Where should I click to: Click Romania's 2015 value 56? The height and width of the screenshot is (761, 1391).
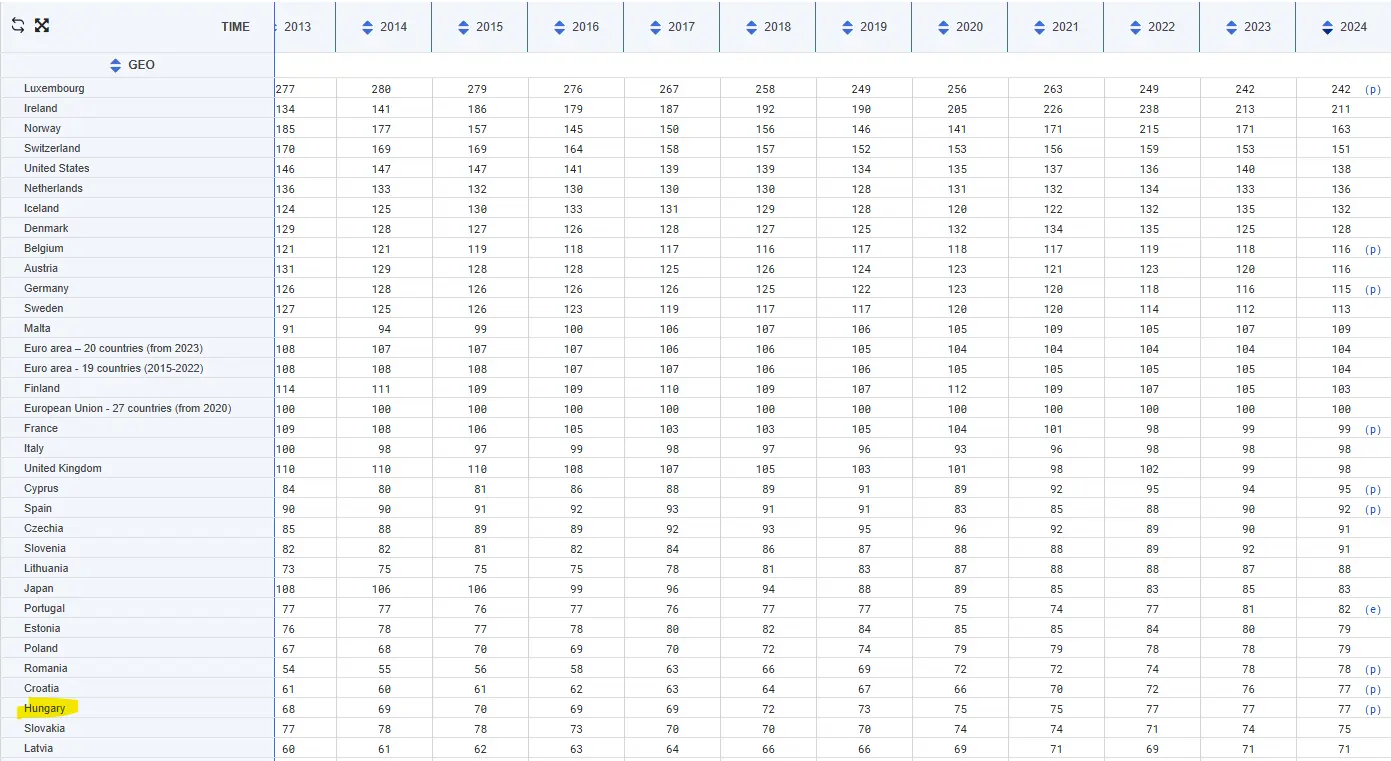tap(480, 669)
